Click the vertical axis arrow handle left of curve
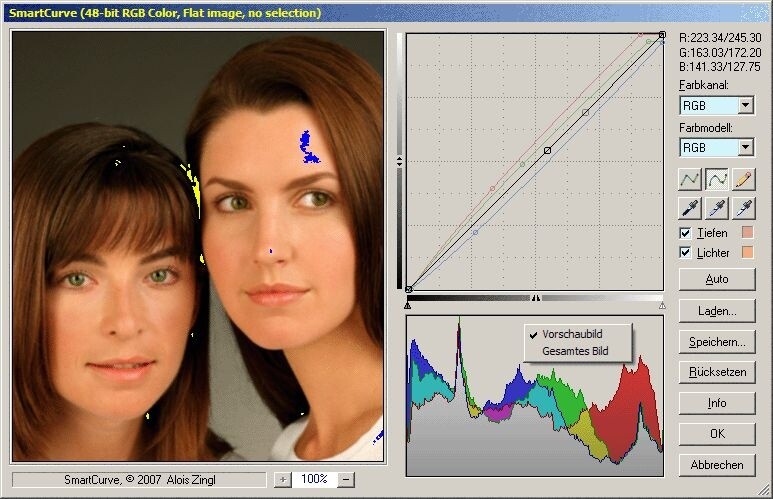 click(399, 161)
